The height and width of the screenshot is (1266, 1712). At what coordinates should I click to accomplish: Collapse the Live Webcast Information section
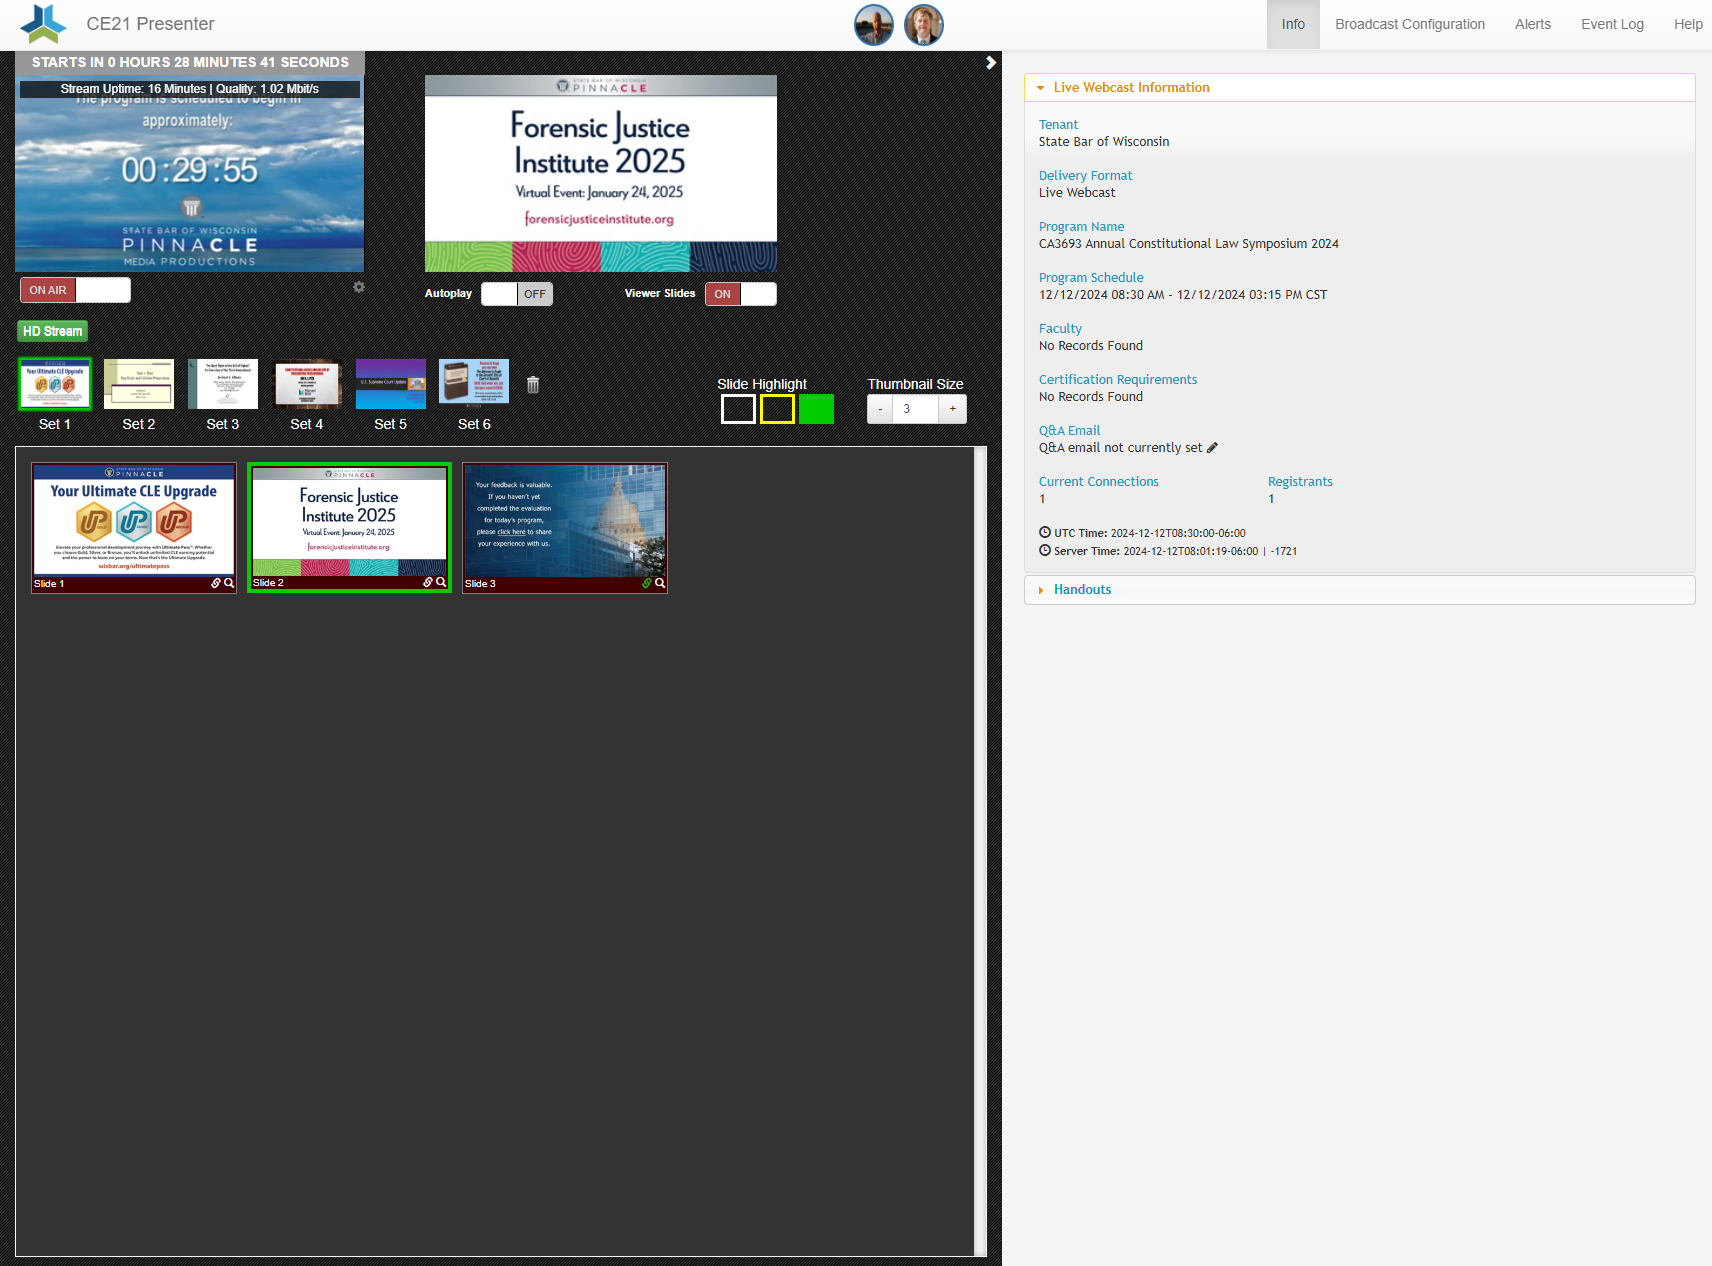[1042, 87]
